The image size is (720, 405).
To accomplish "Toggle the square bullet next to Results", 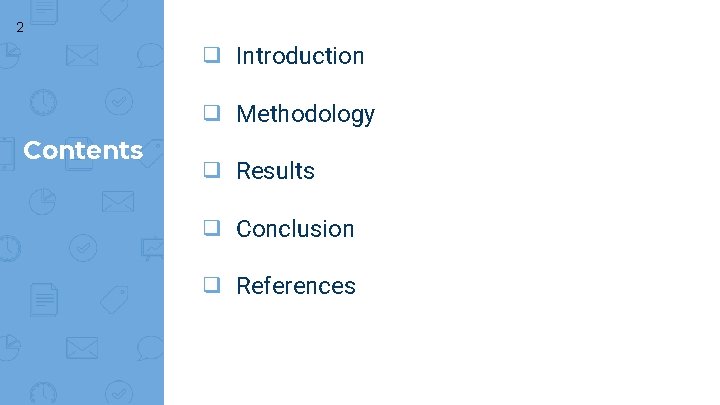I will 213,171.
